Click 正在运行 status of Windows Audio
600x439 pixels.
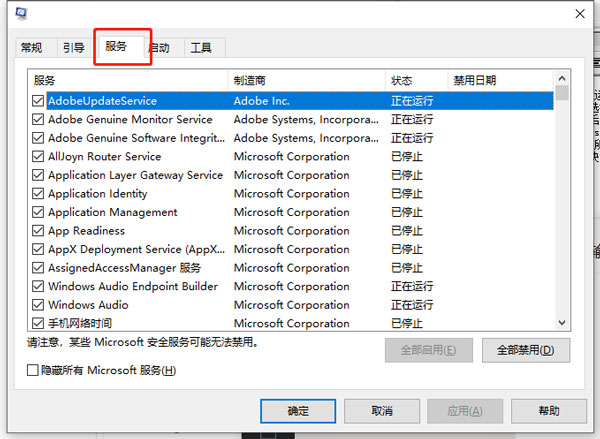[x=412, y=305]
